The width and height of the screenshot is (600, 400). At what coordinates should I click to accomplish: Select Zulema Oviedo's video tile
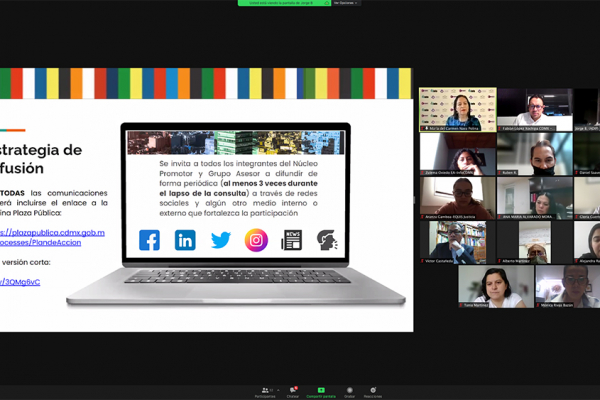pos(458,154)
